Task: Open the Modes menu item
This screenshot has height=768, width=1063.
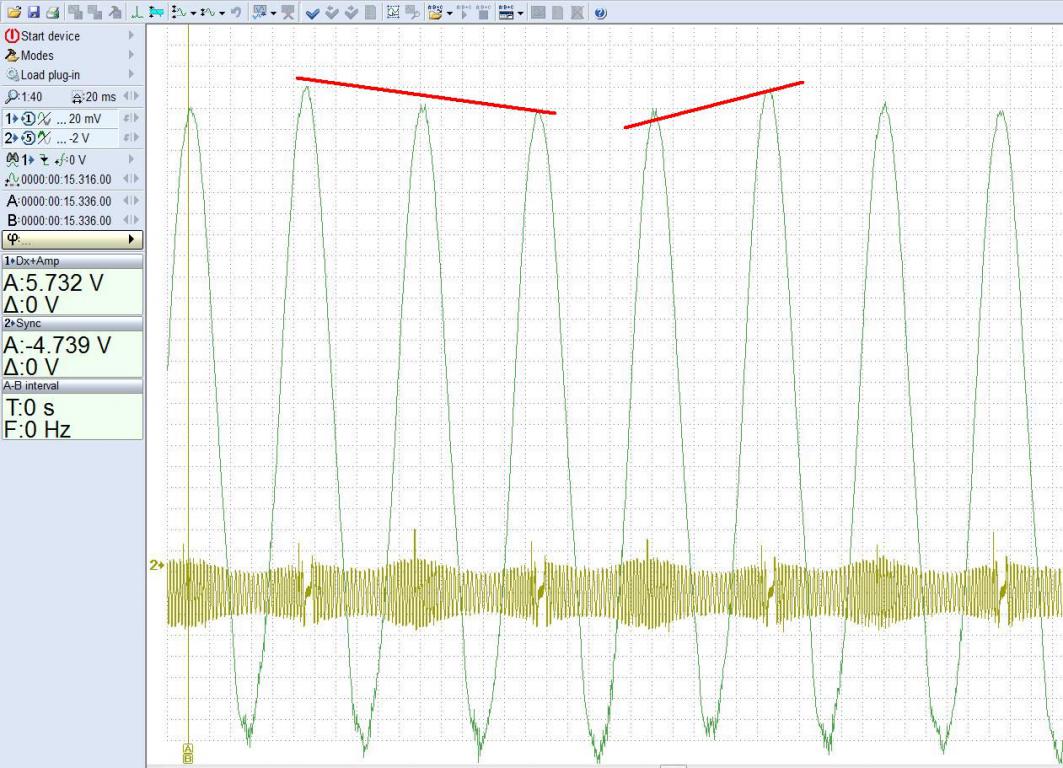Action: (x=38, y=56)
